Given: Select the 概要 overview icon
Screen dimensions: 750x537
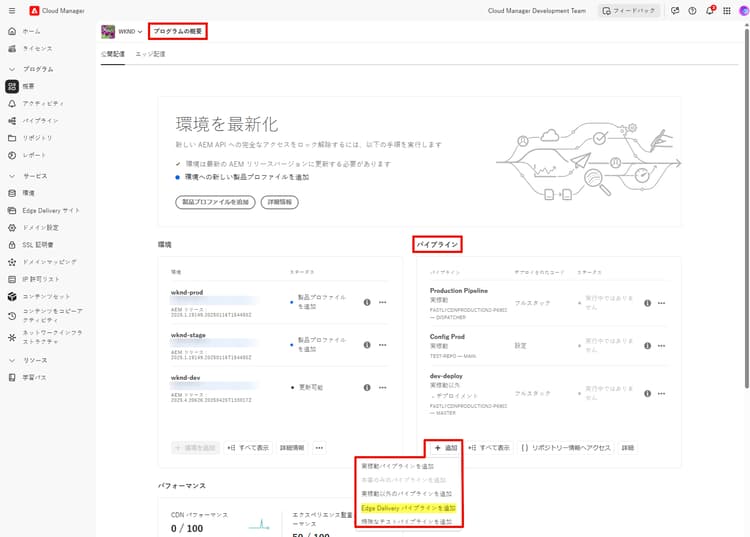Looking at the screenshot, I should pos(12,86).
